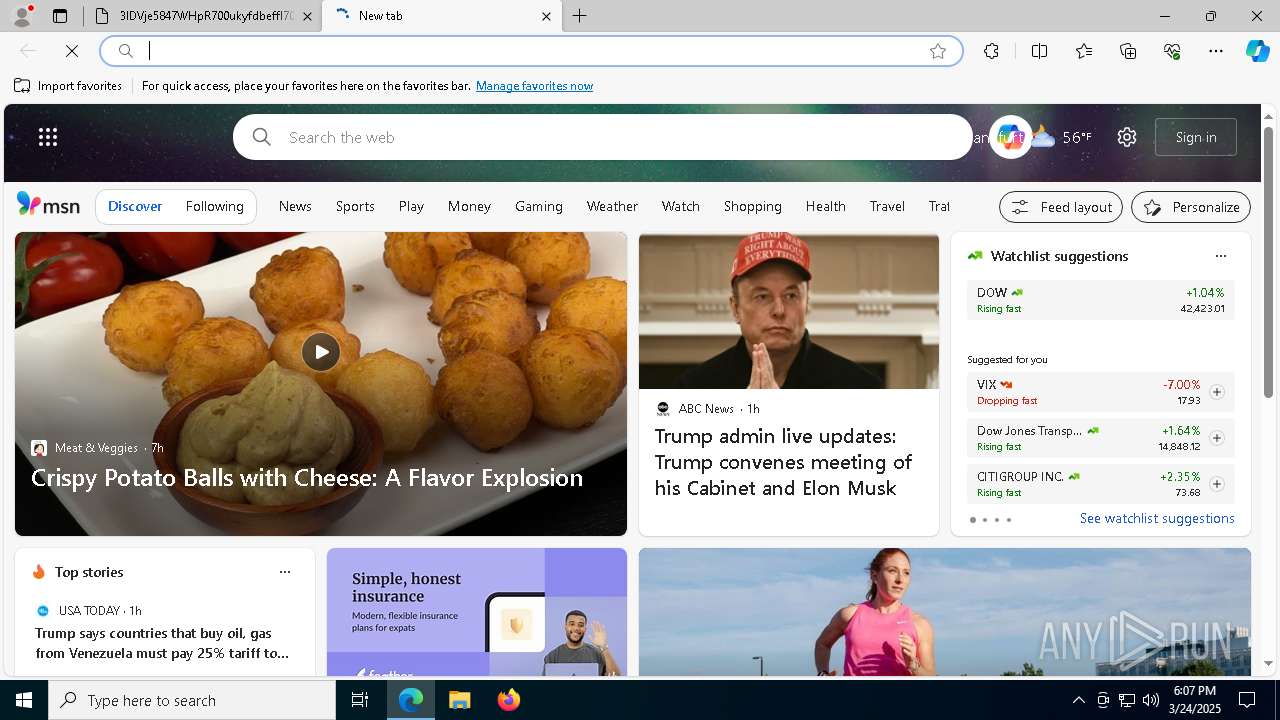
Task: Open the insurance ad thumbnail
Action: click(477, 612)
